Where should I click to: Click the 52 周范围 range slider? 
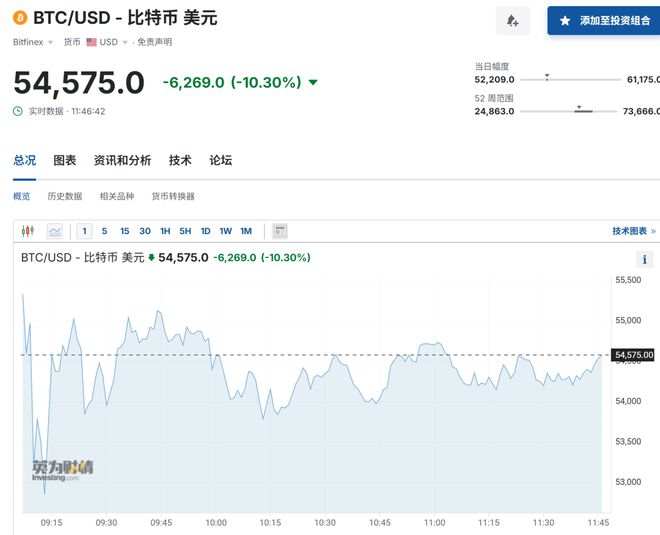pos(569,111)
